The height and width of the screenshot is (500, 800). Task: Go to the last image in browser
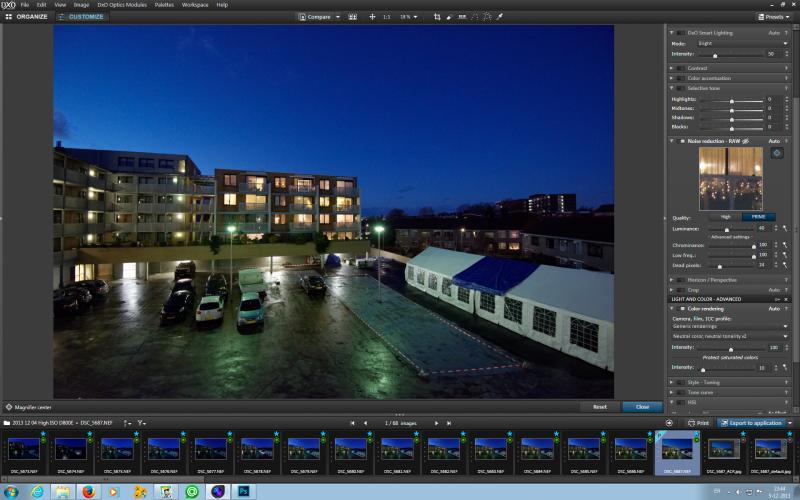click(x=449, y=423)
